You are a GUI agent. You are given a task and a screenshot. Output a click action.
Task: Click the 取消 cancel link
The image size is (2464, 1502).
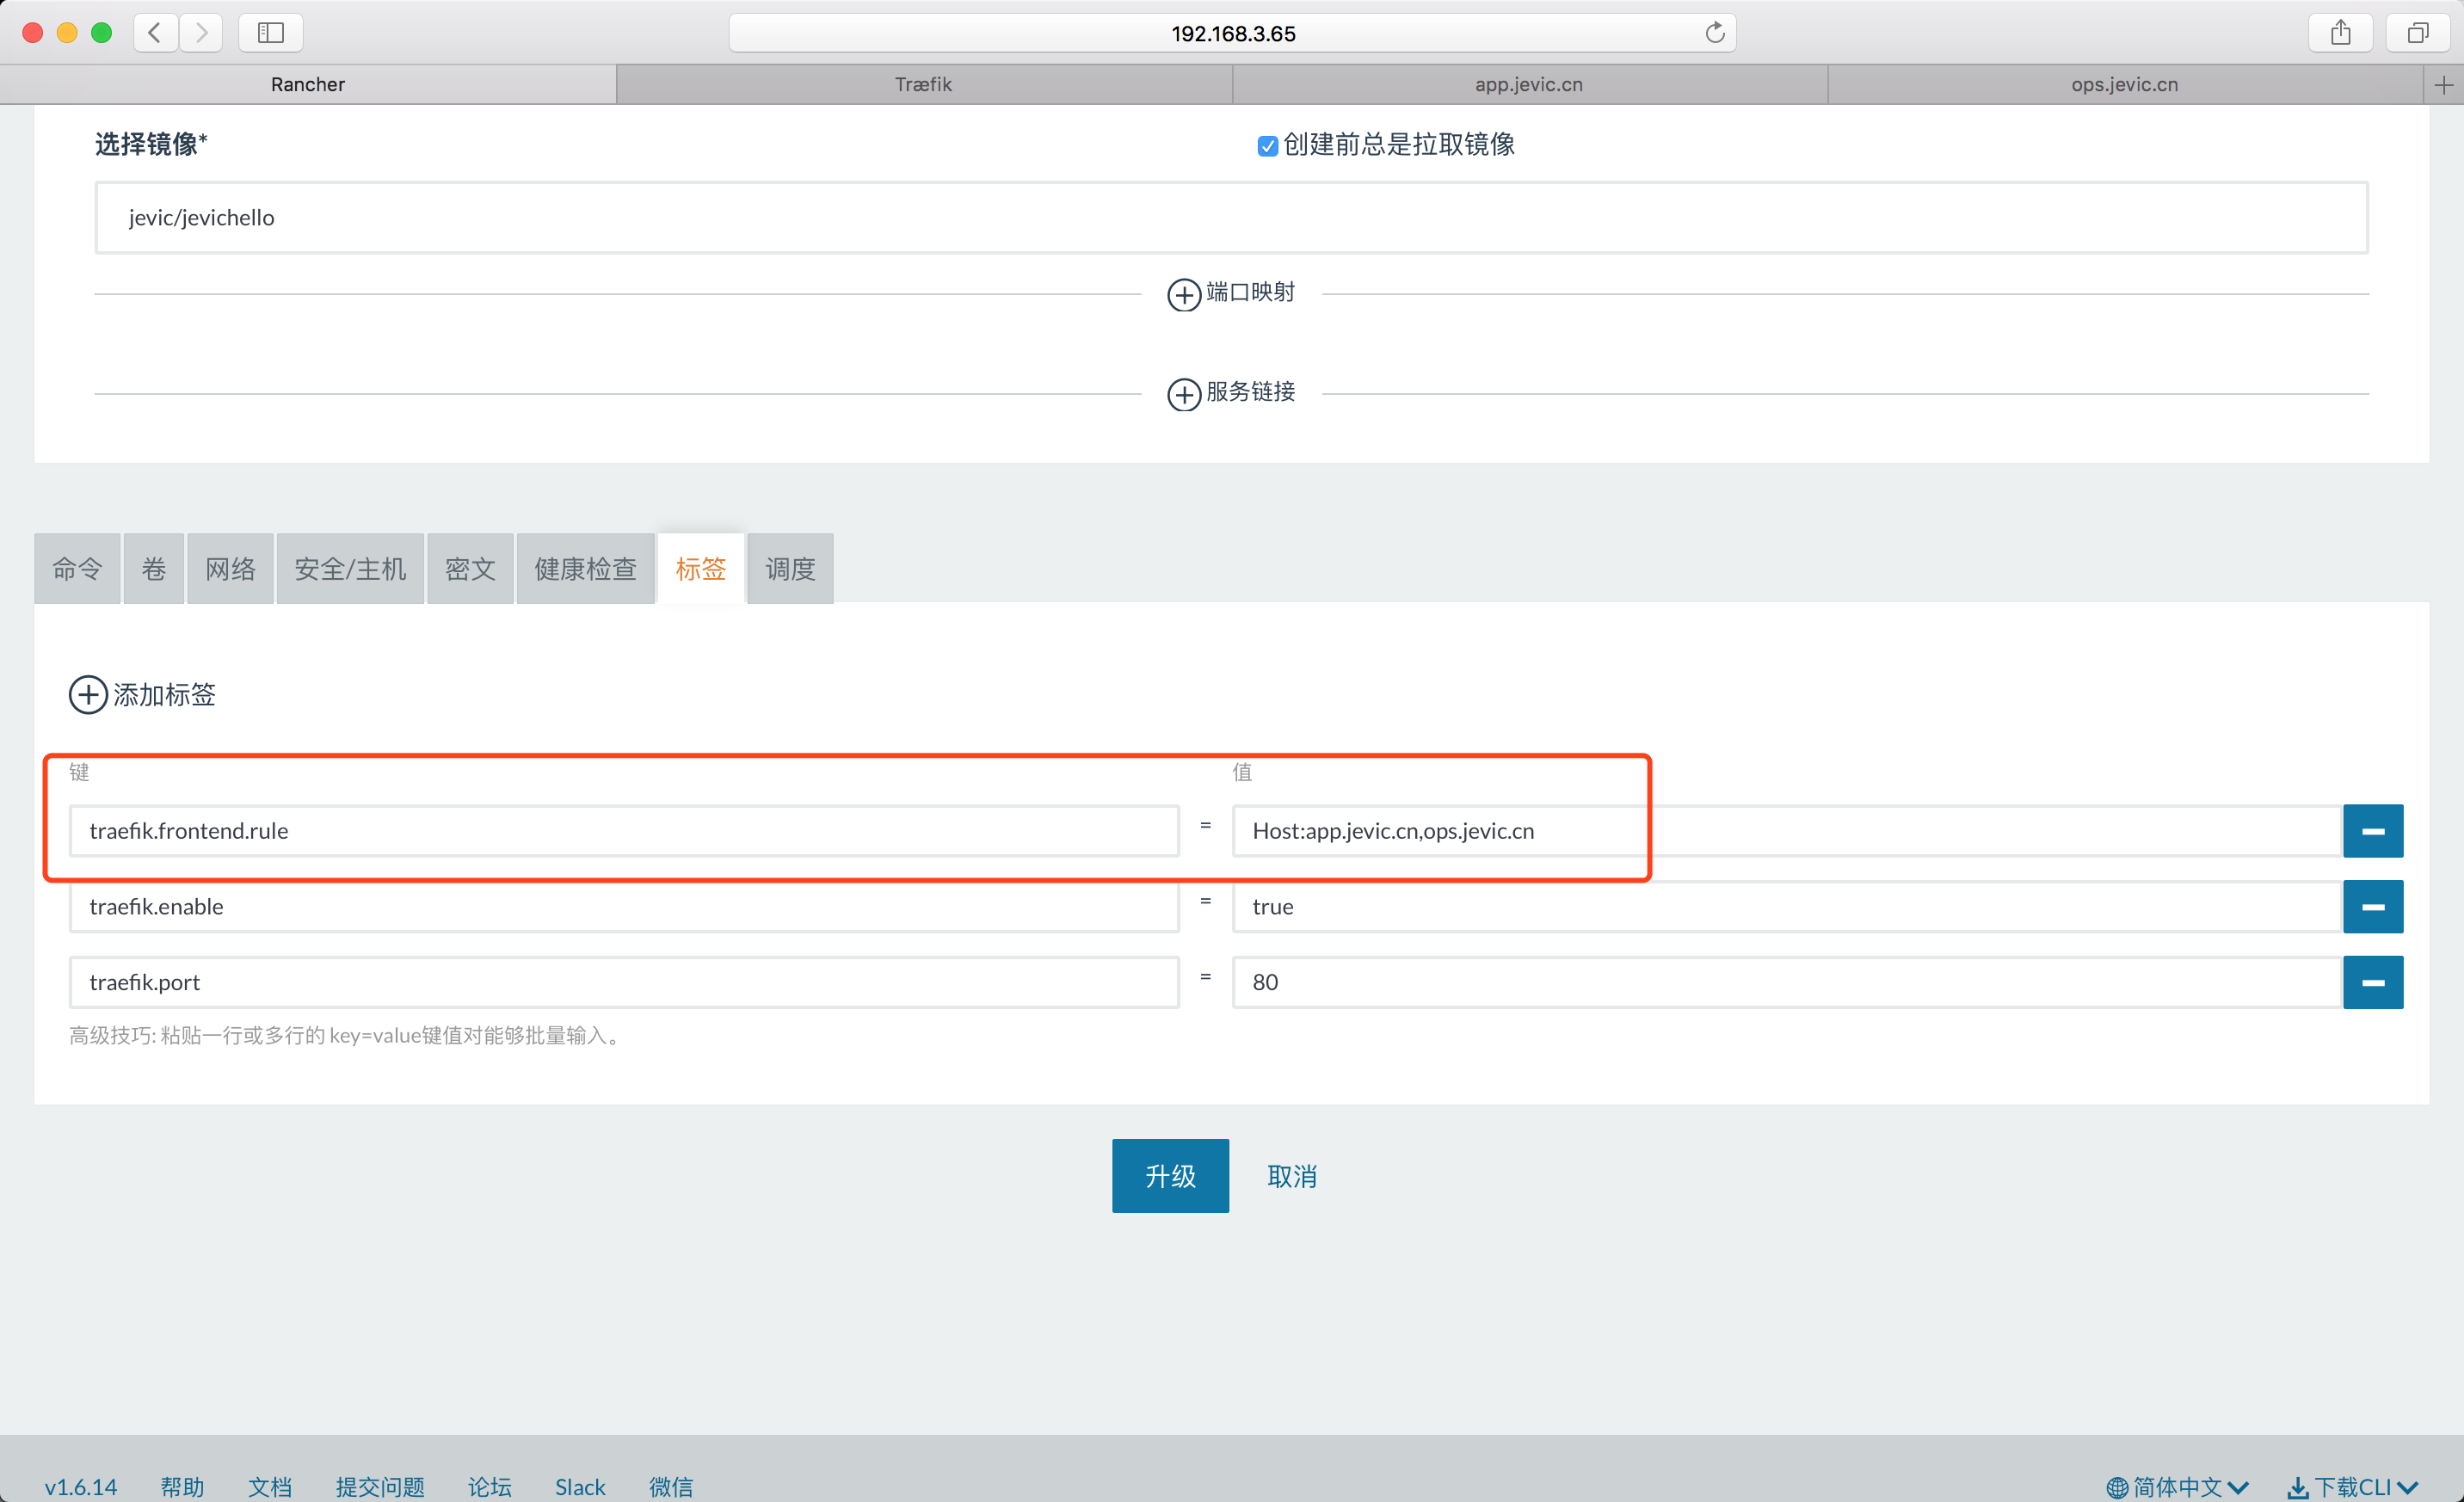click(x=1291, y=1176)
